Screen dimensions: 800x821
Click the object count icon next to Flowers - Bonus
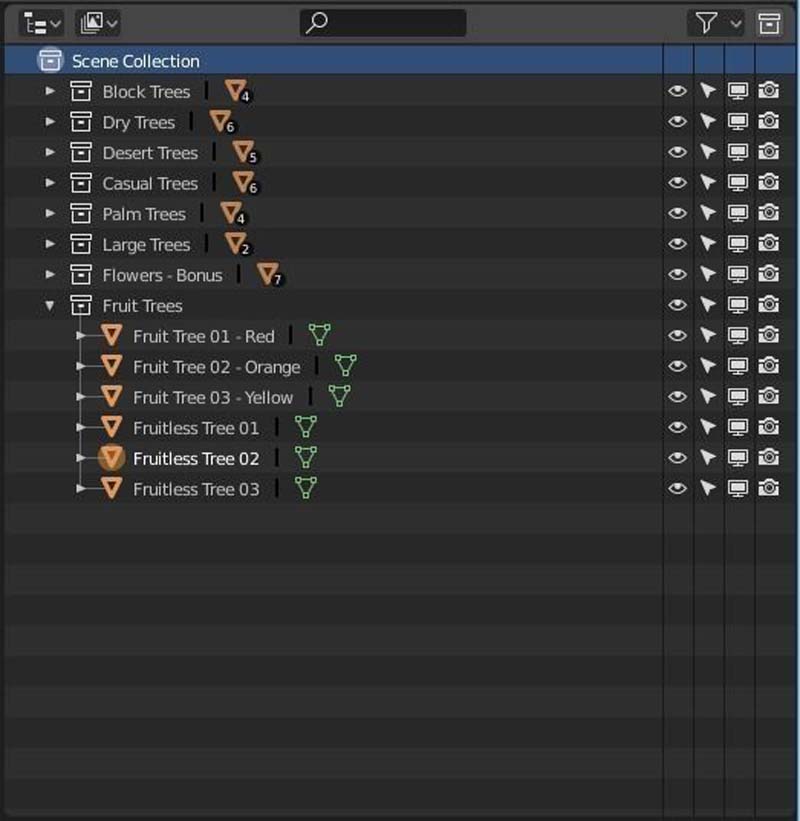pos(268,275)
